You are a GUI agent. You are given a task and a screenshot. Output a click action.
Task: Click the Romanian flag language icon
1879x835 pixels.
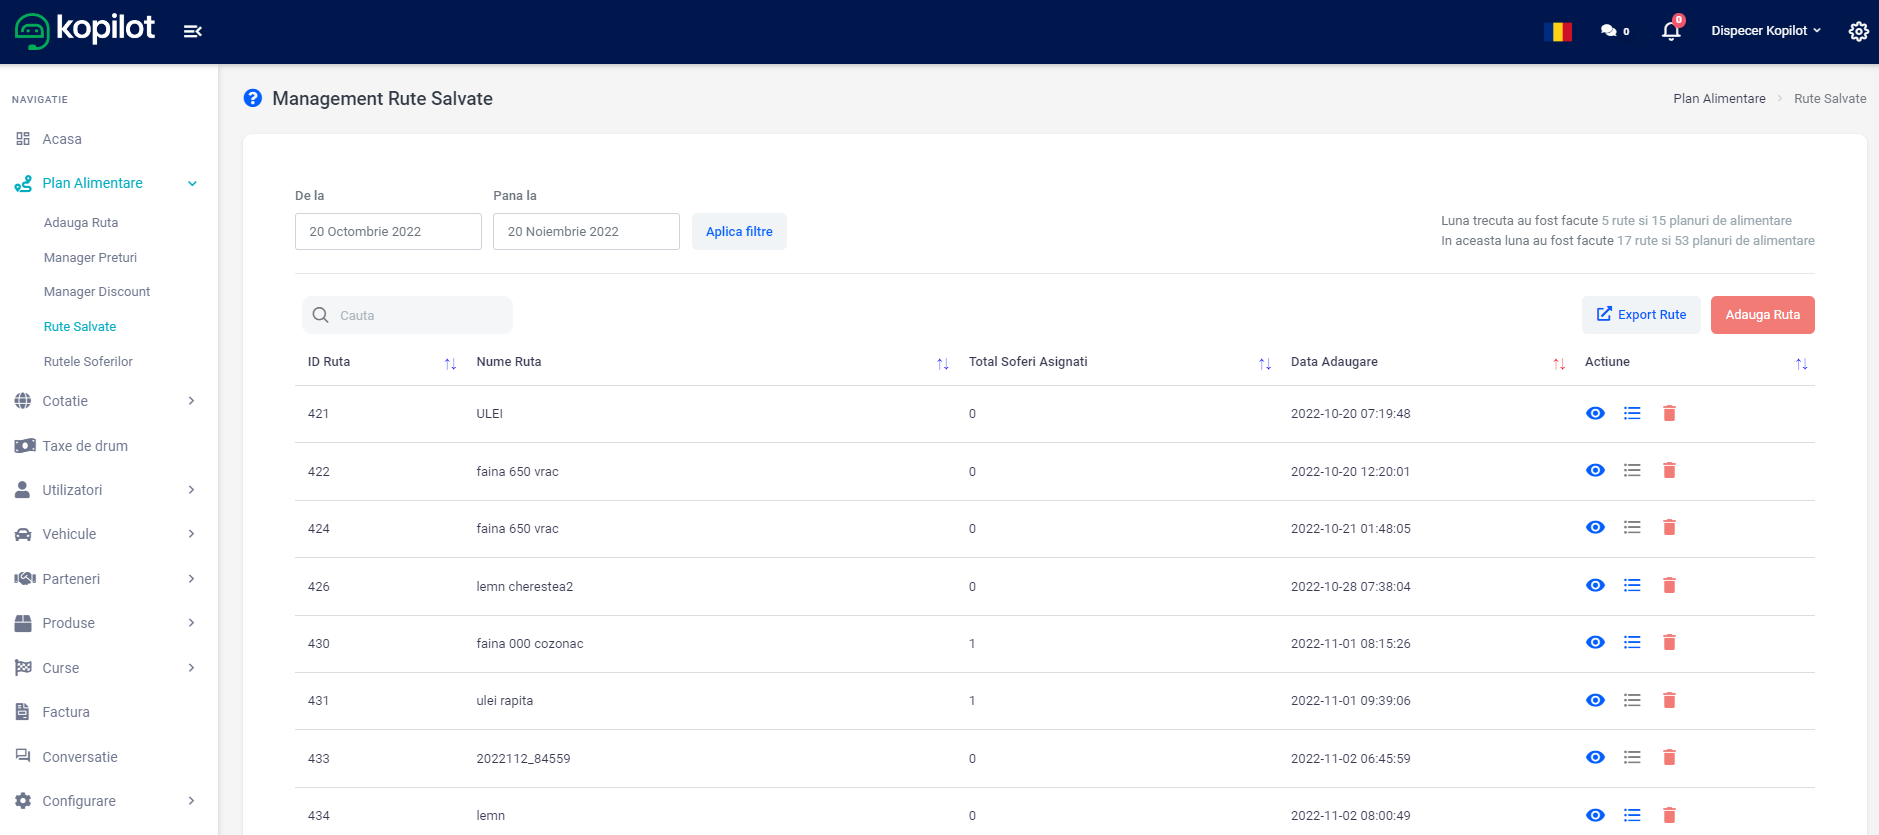[1557, 31]
